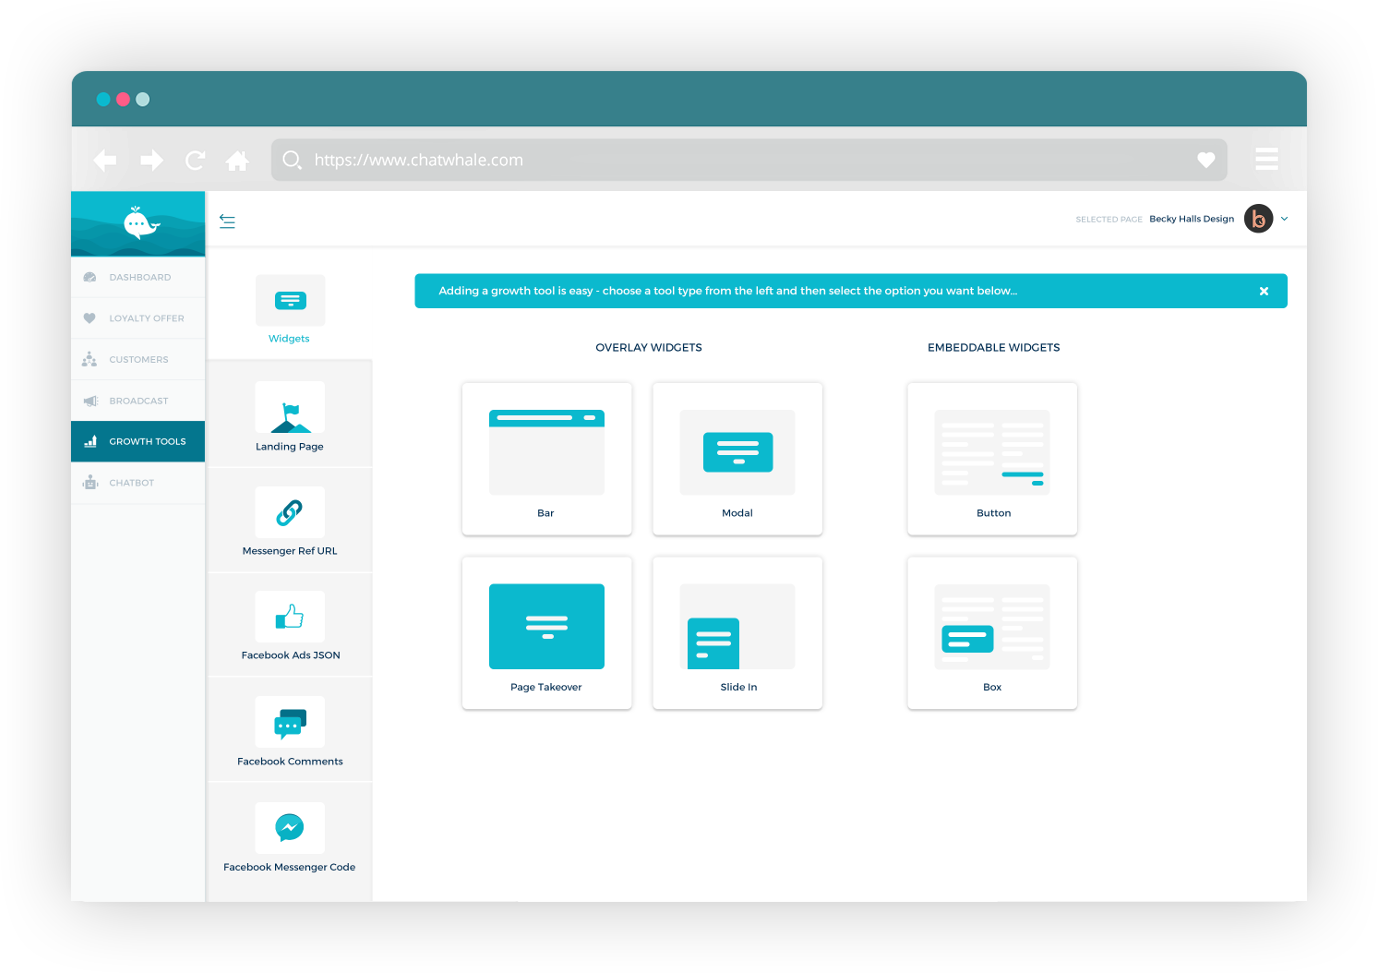The height and width of the screenshot is (973, 1378).
Task: Select the Facebook Ads JSON tool type
Action: [289, 625]
